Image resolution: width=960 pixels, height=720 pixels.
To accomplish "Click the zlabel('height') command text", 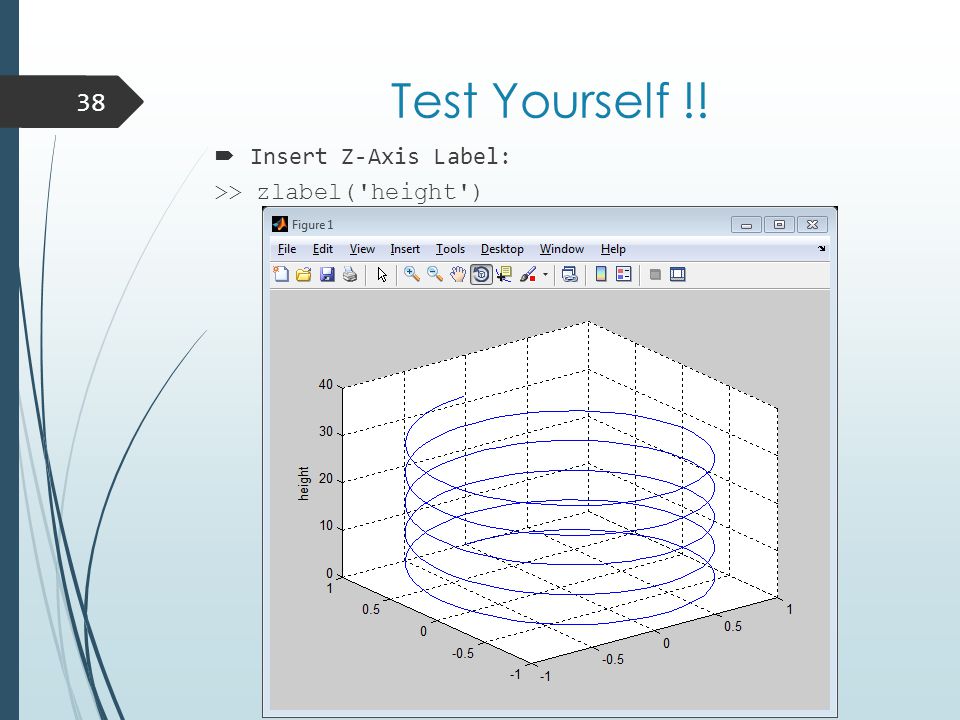I will pyautogui.click(x=369, y=193).
